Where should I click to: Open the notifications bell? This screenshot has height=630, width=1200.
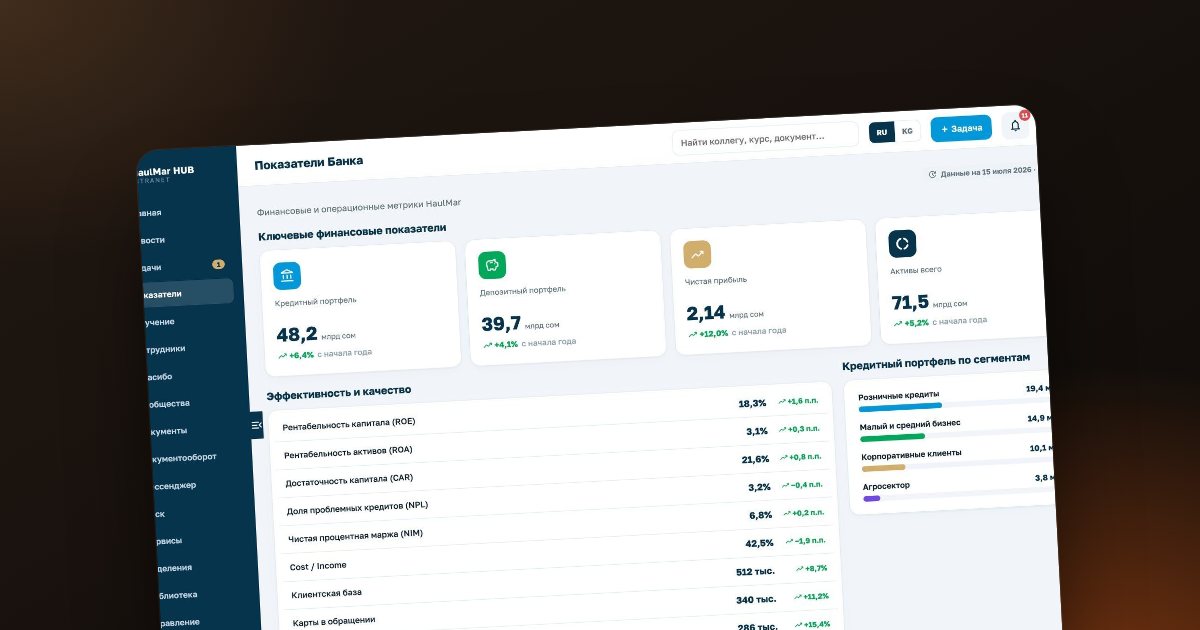(1015, 126)
